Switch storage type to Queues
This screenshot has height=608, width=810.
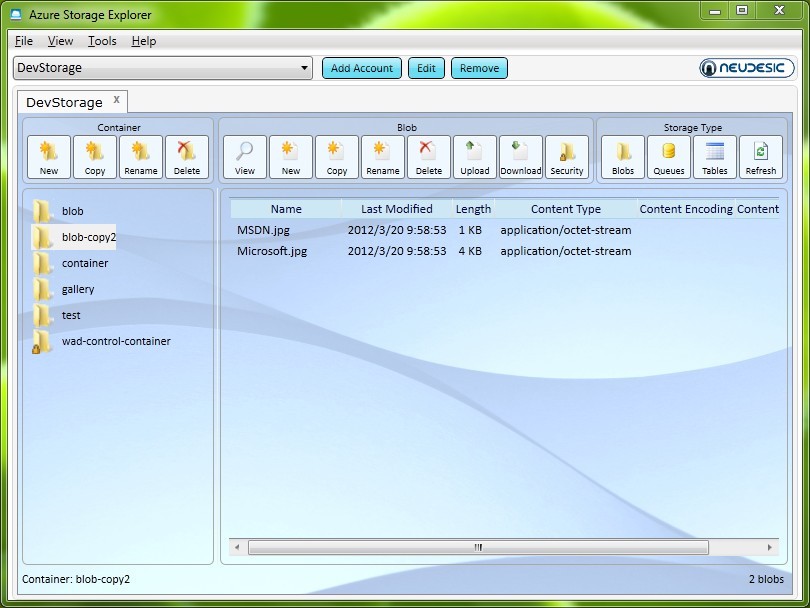(x=669, y=157)
